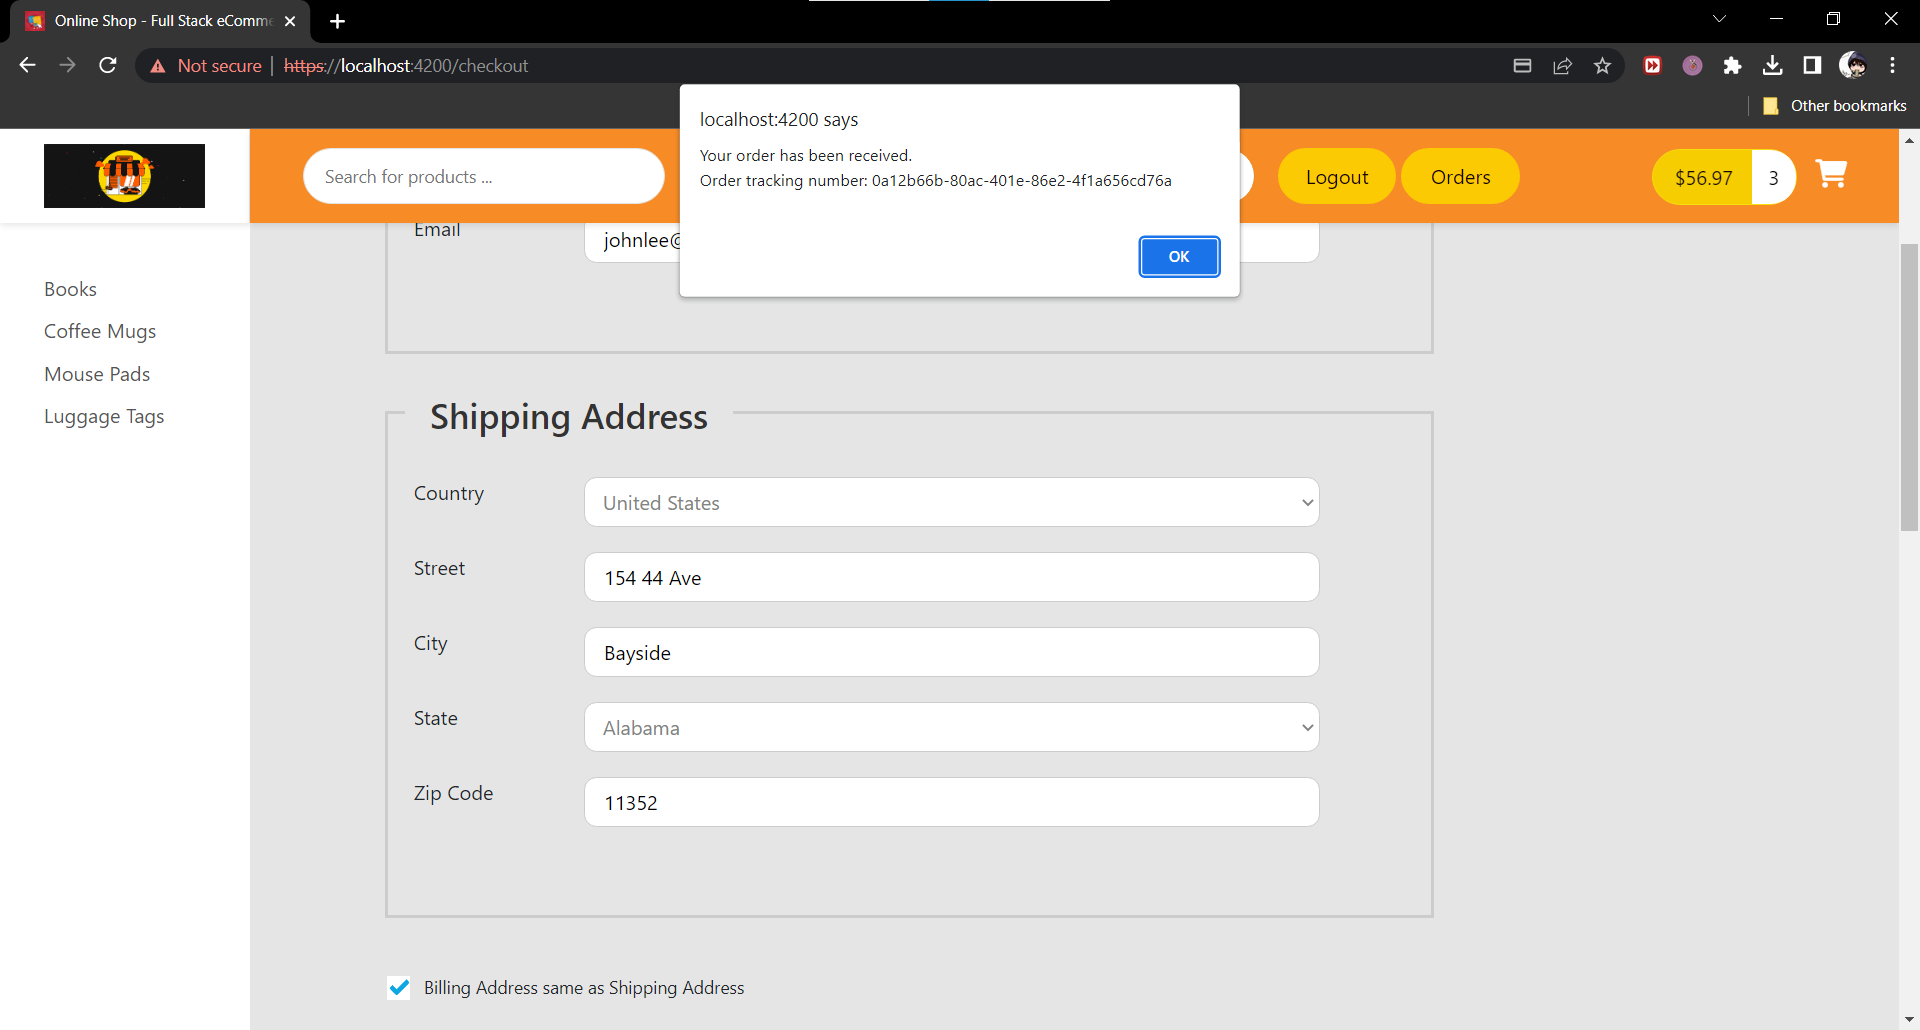The image size is (1920, 1030).
Task: Click the Online Shop logo
Action: 124,175
